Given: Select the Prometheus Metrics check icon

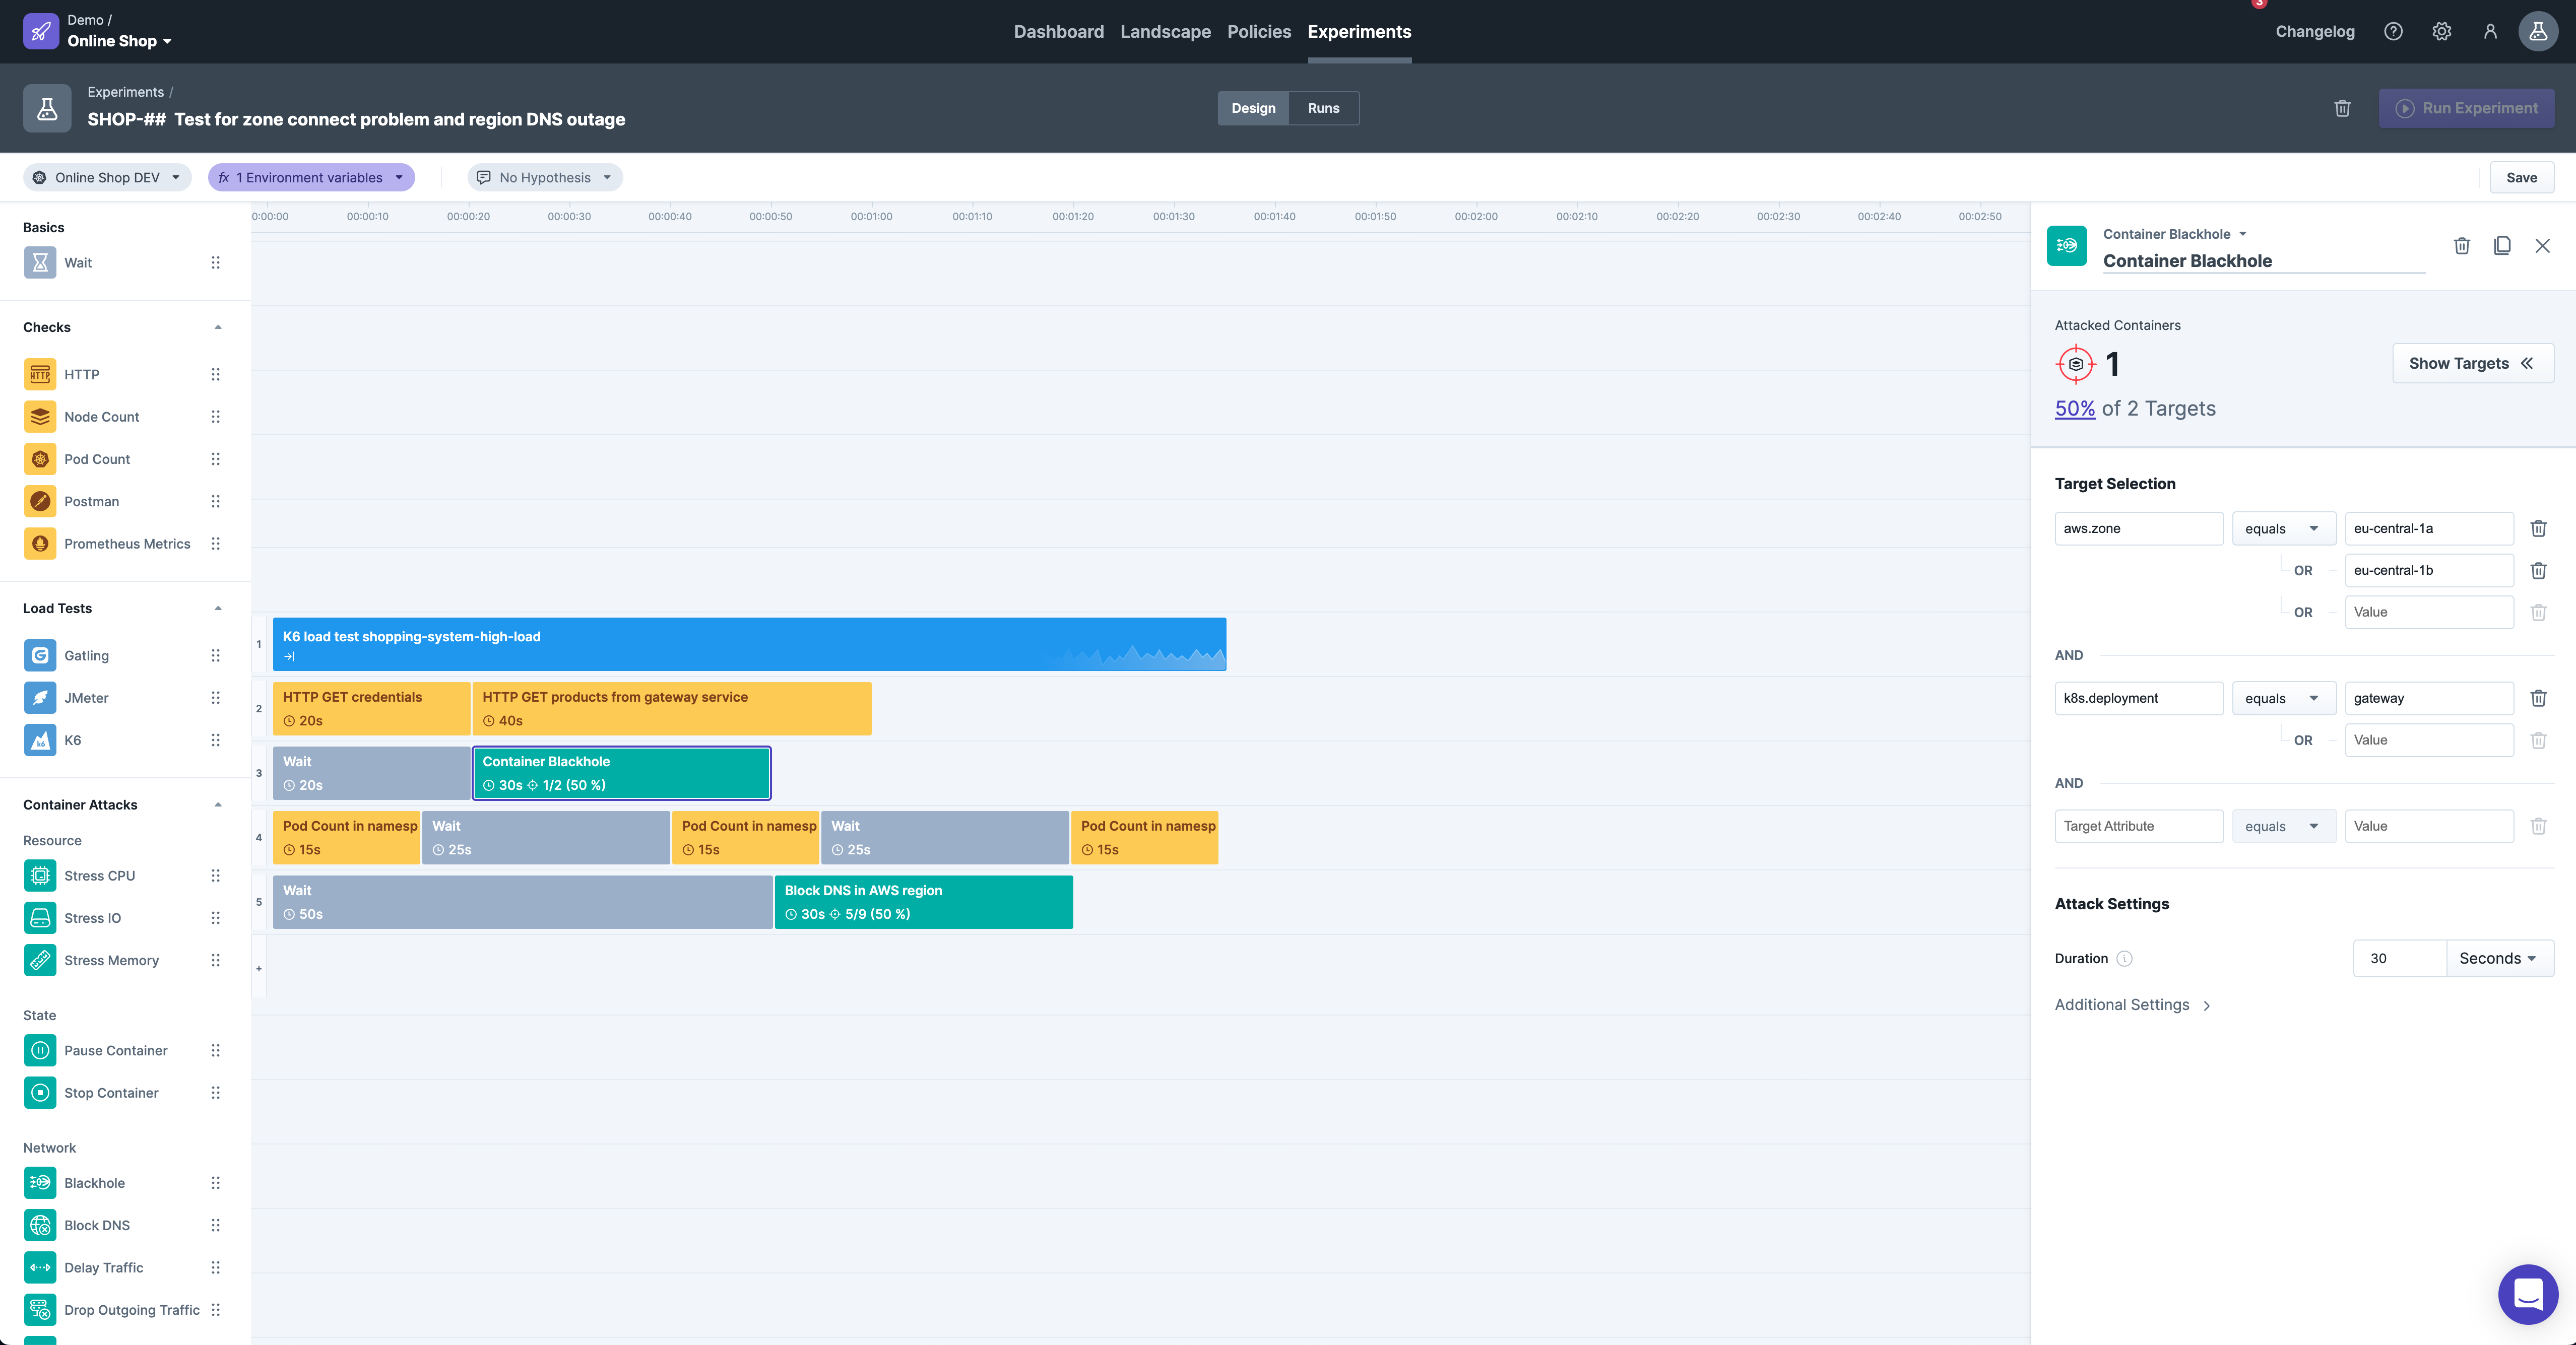Looking at the screenshot, I should click(40, 544).
